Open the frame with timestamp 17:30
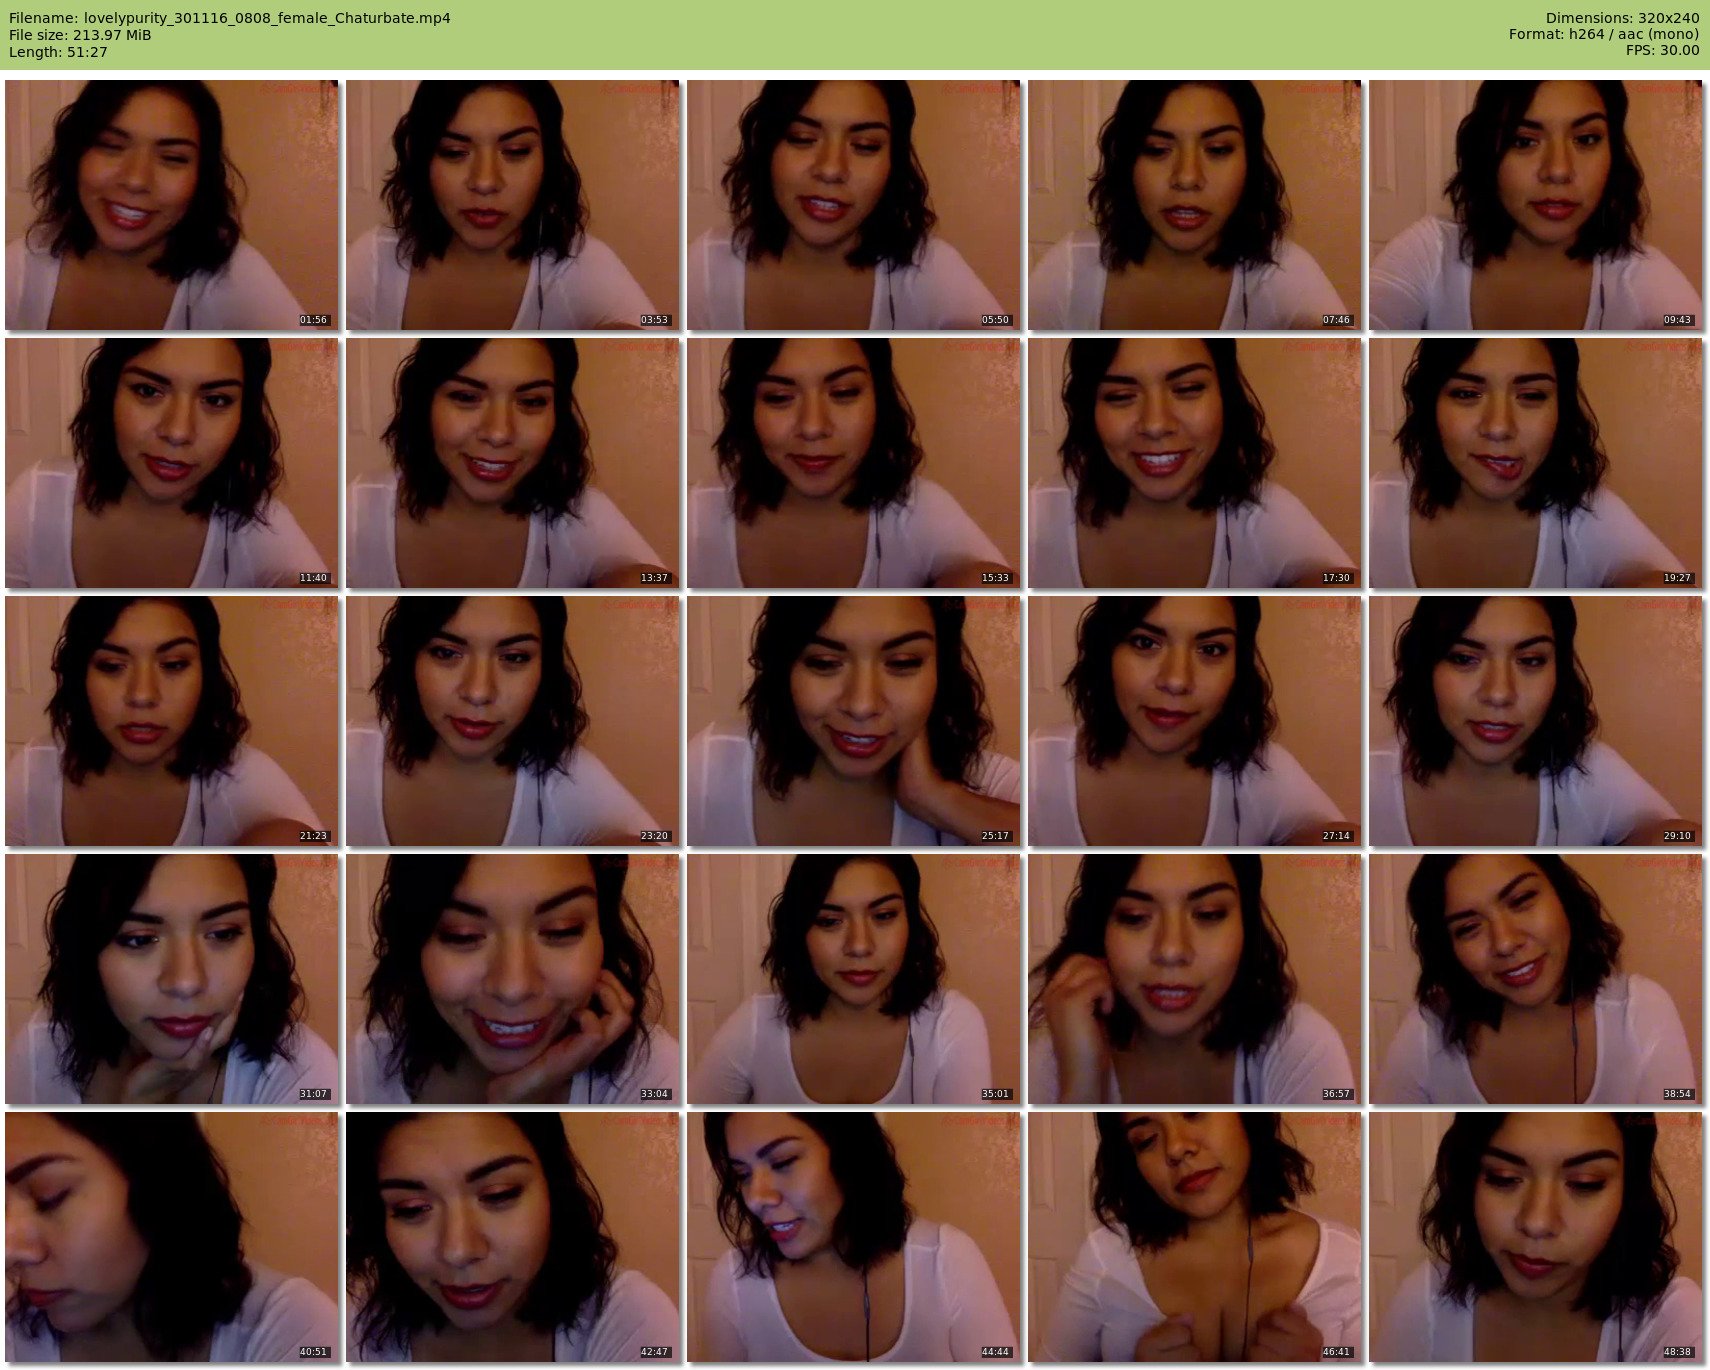1710x1370 pixels. click(x=1195, y=463)
